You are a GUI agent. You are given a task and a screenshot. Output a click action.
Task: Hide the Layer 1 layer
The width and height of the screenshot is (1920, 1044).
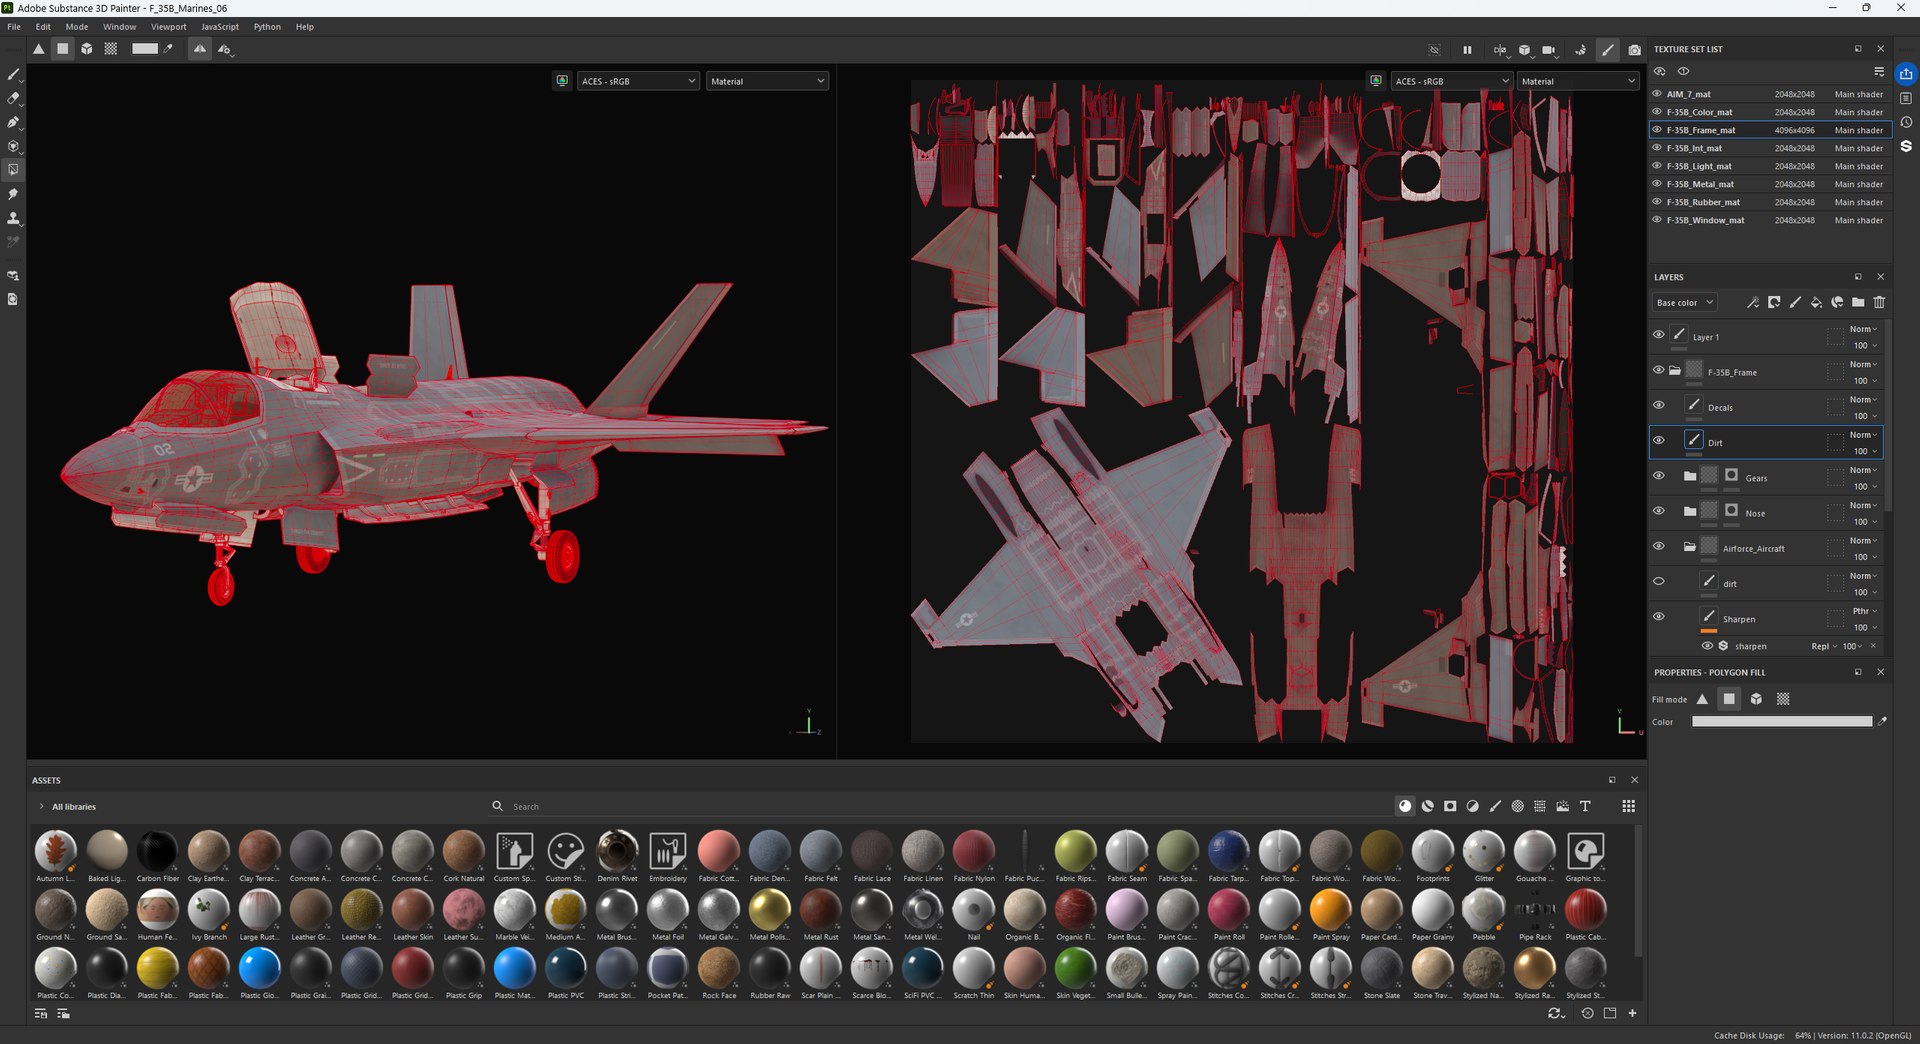point(1659,335)
